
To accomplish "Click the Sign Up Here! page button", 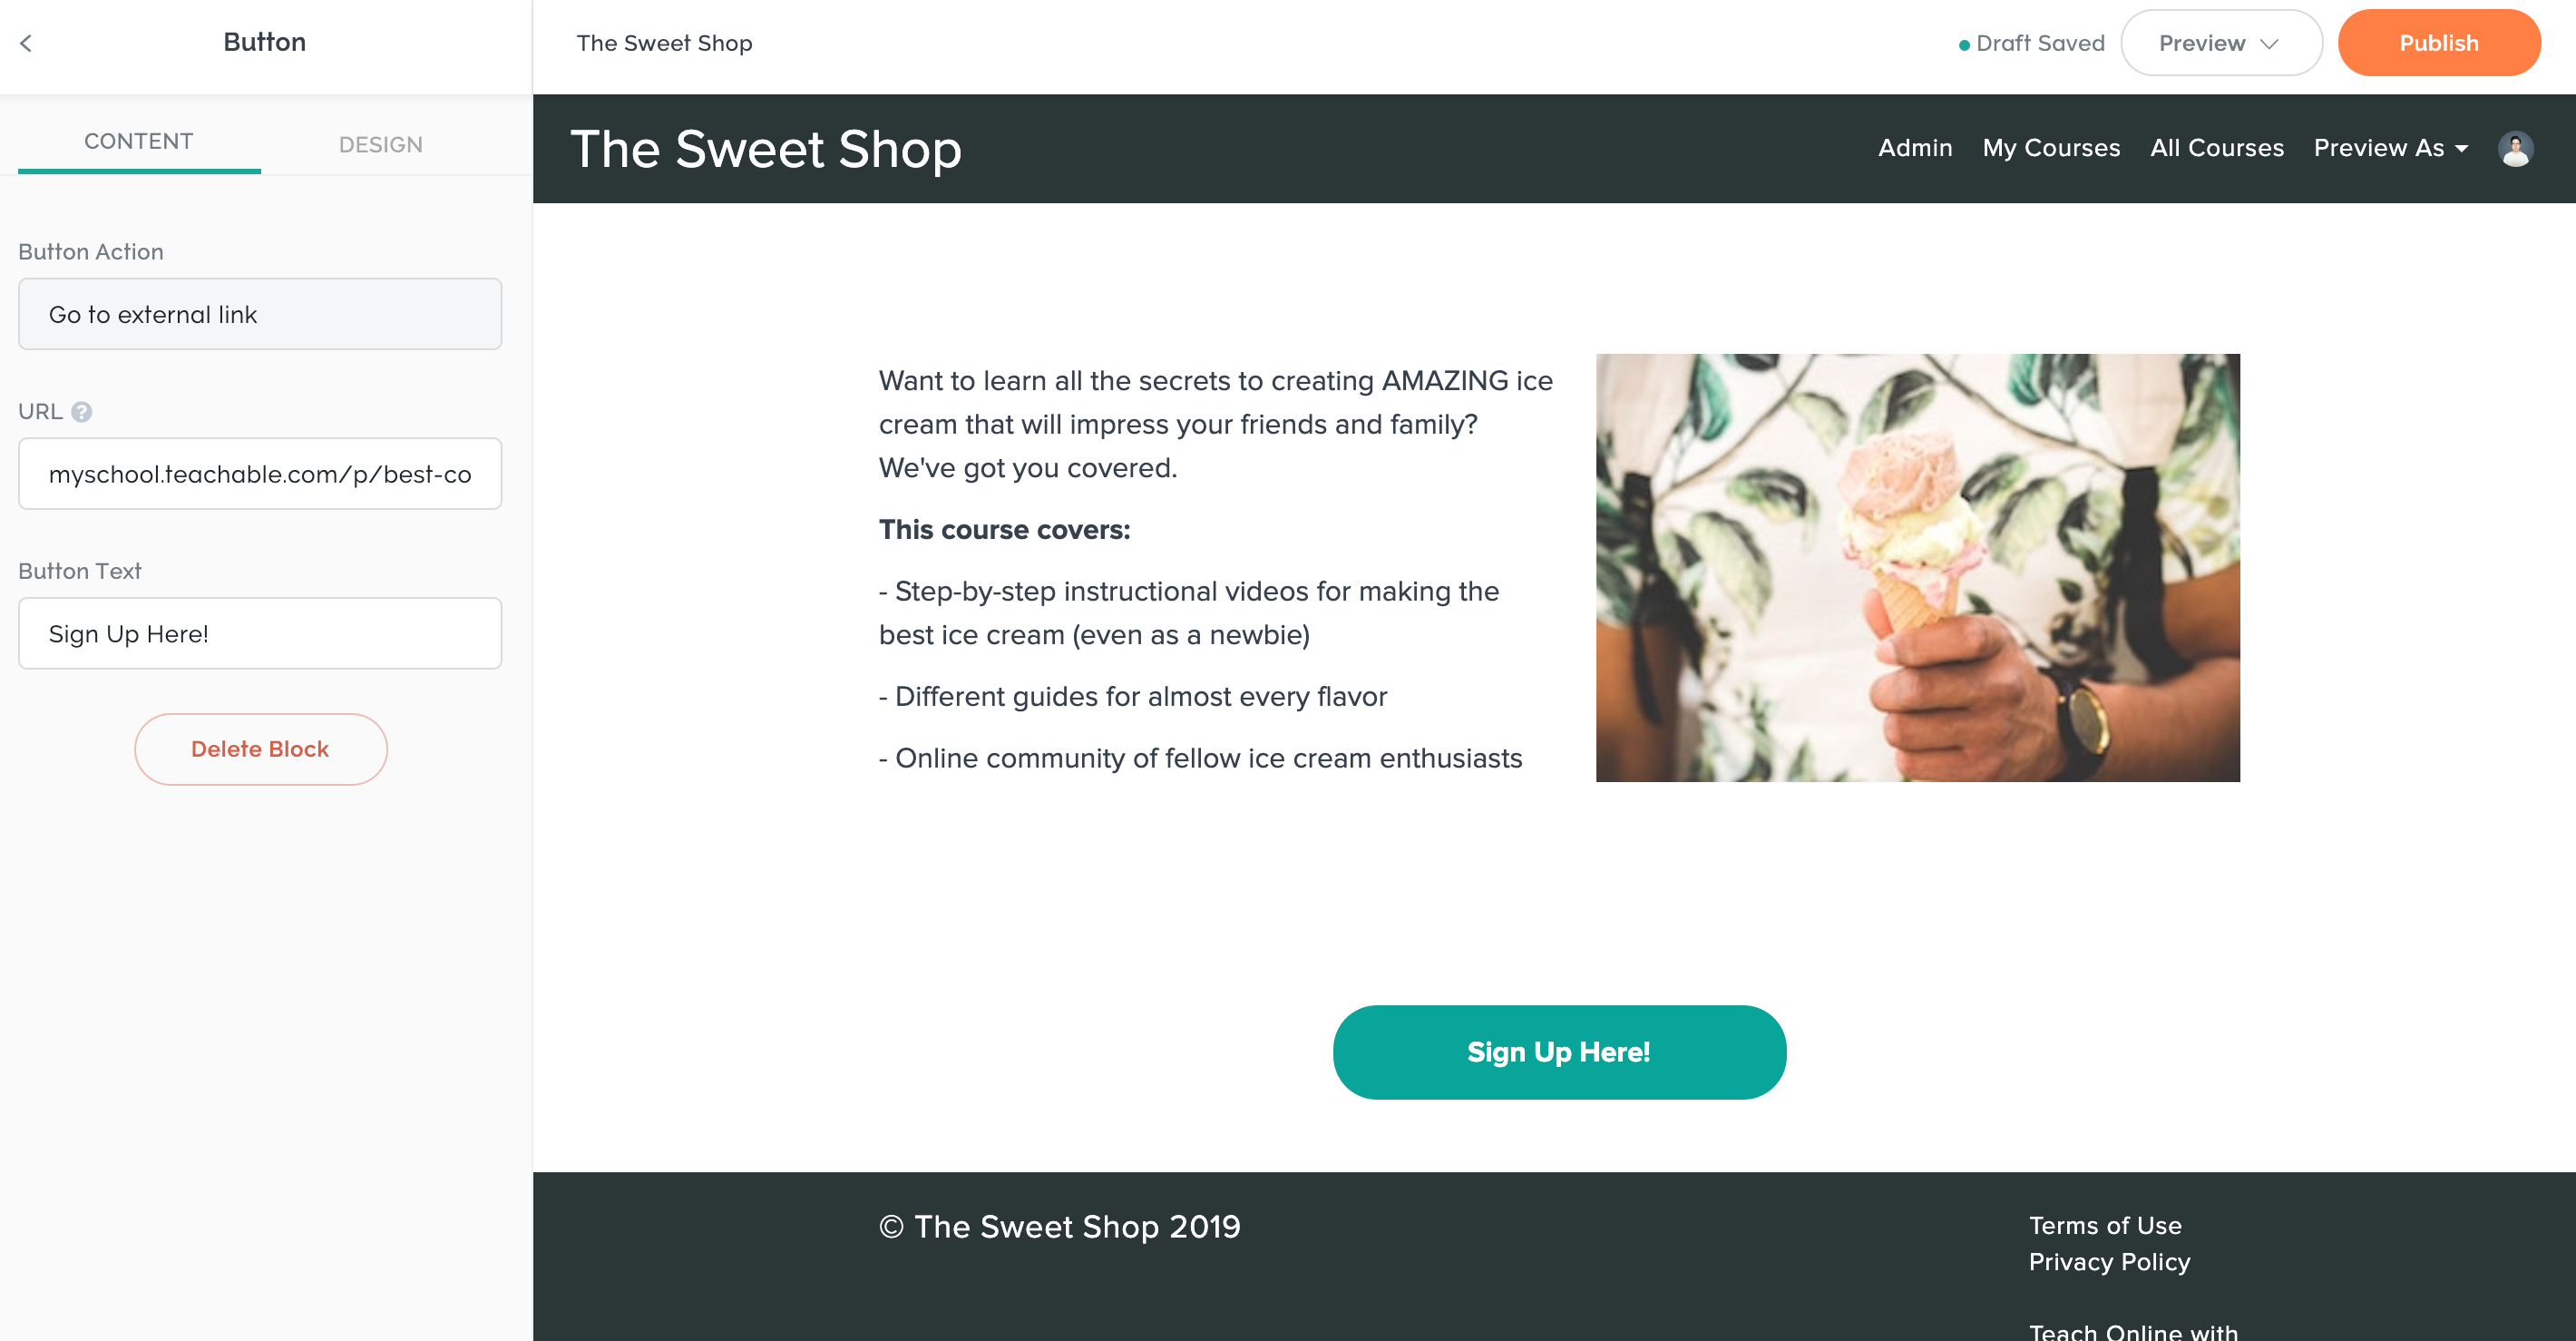I will coord(1559,1052).
